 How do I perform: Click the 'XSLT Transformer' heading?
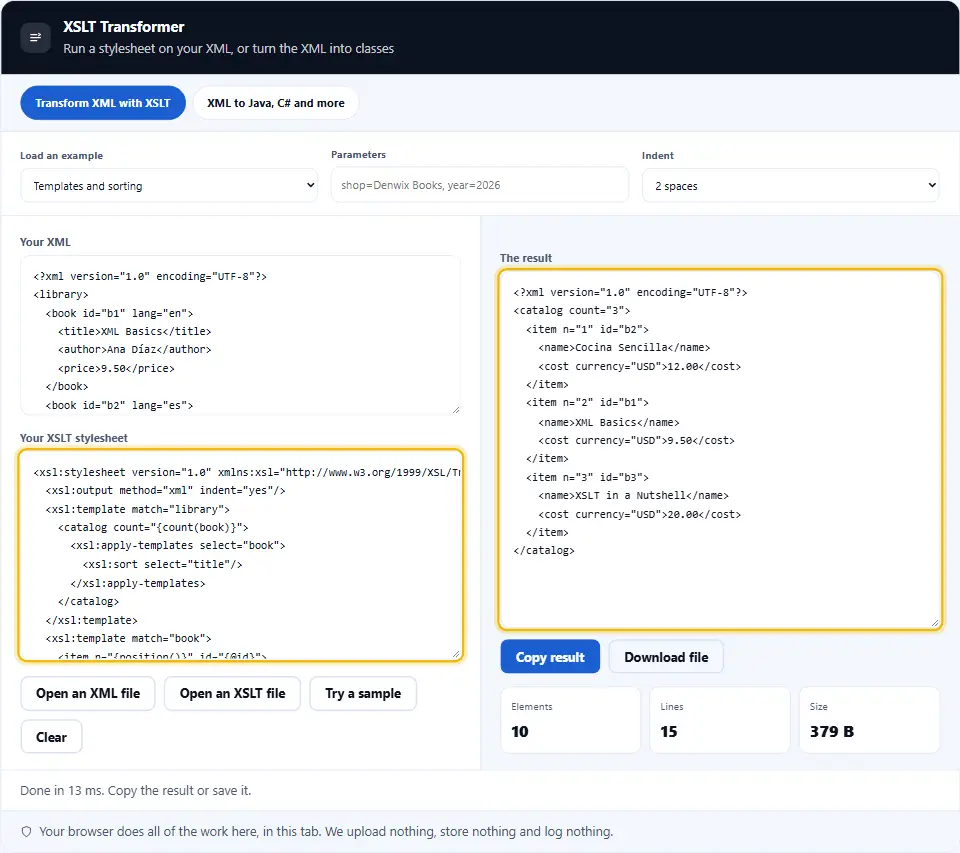pos(124,27)
